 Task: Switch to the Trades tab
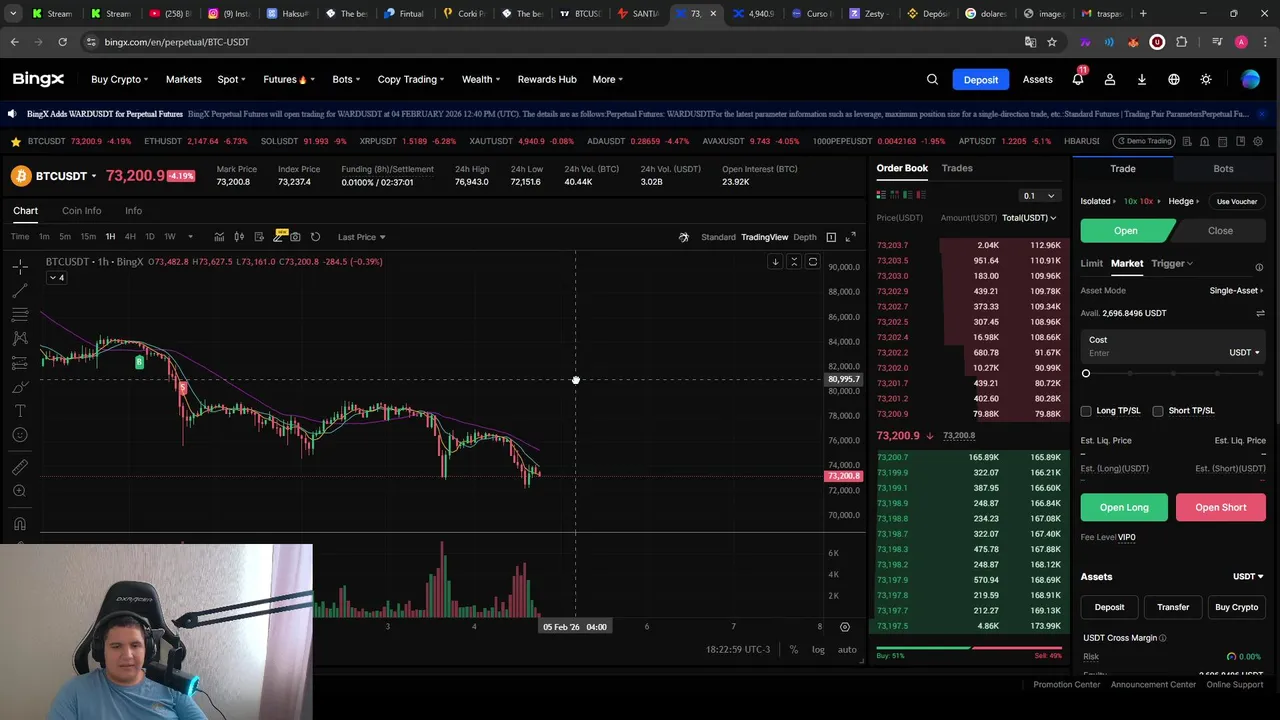(x=957, y=168)
